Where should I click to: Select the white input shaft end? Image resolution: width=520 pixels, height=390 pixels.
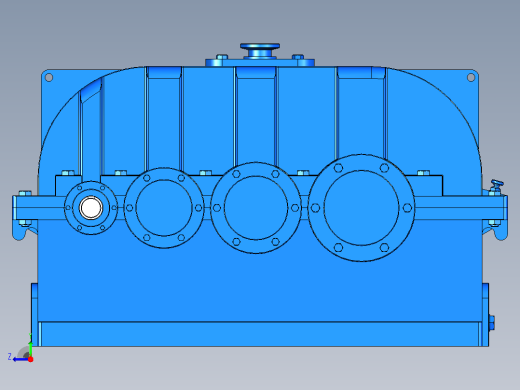[x=91, y=208]
